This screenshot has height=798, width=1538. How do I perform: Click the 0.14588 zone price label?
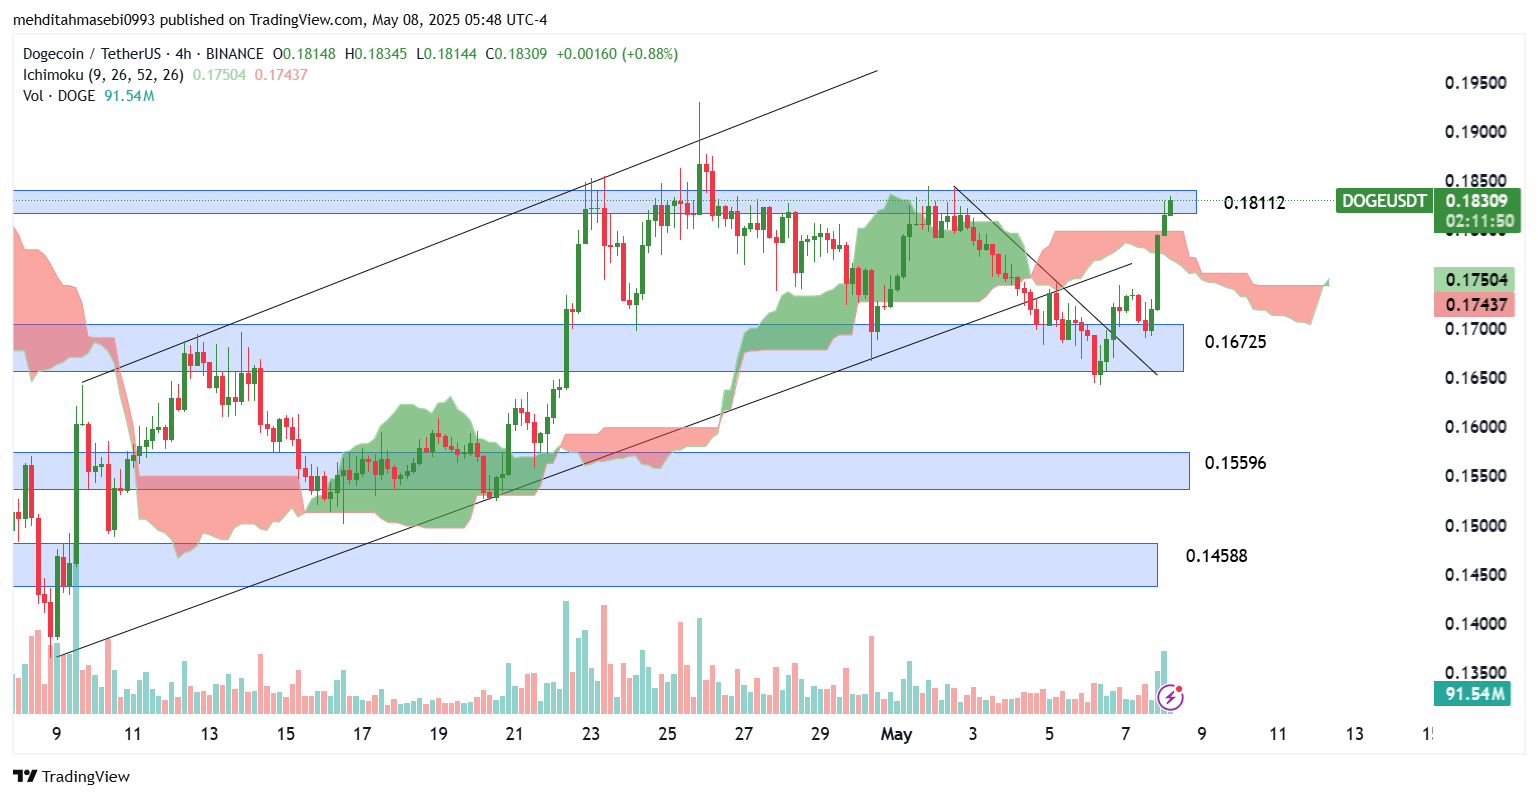(x=1216, y=556)
